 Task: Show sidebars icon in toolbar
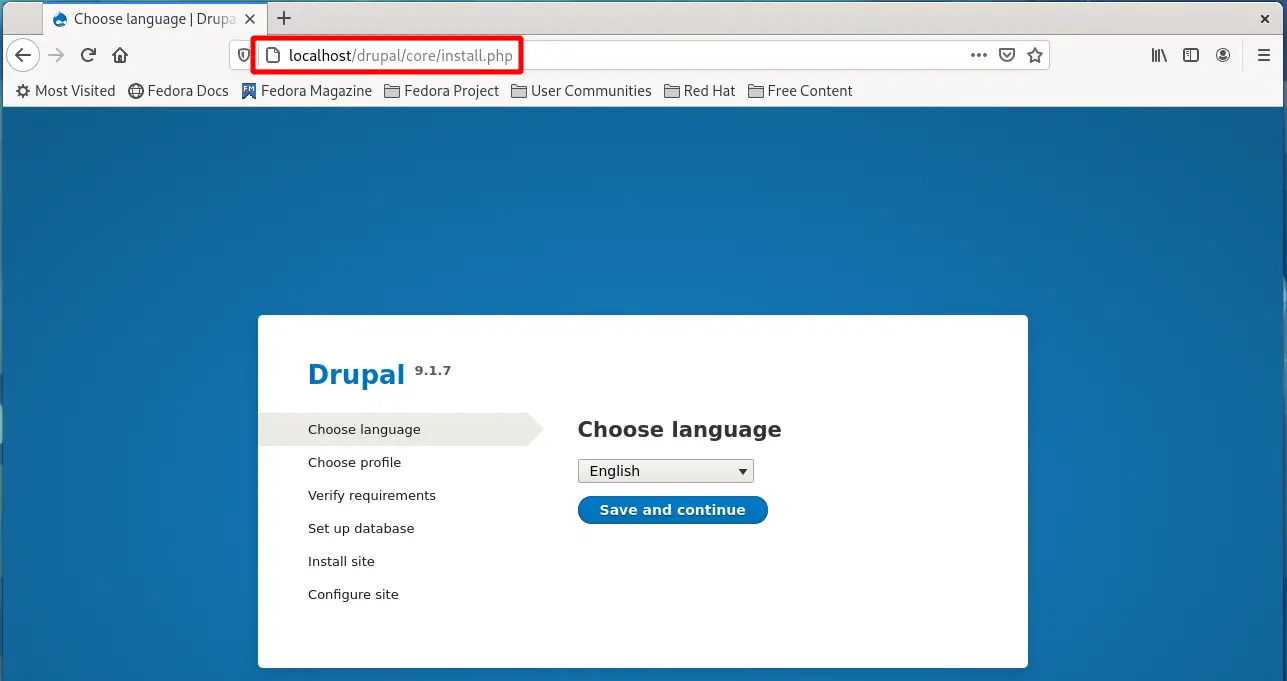coord(1191,55)
